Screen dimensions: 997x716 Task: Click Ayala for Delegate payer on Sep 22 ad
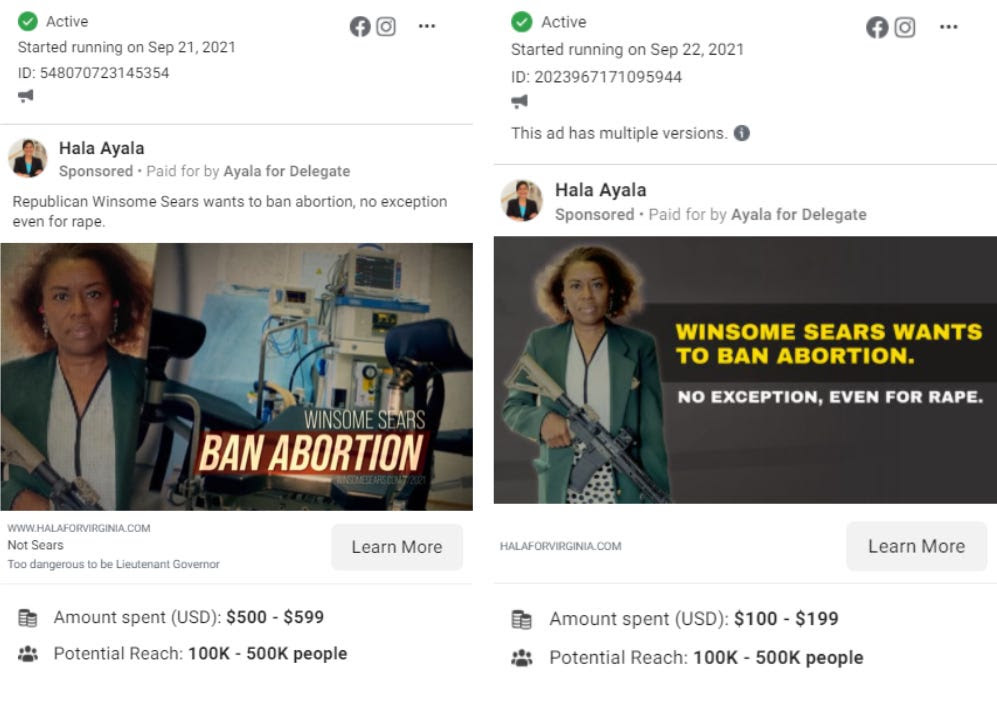(799, 214)
